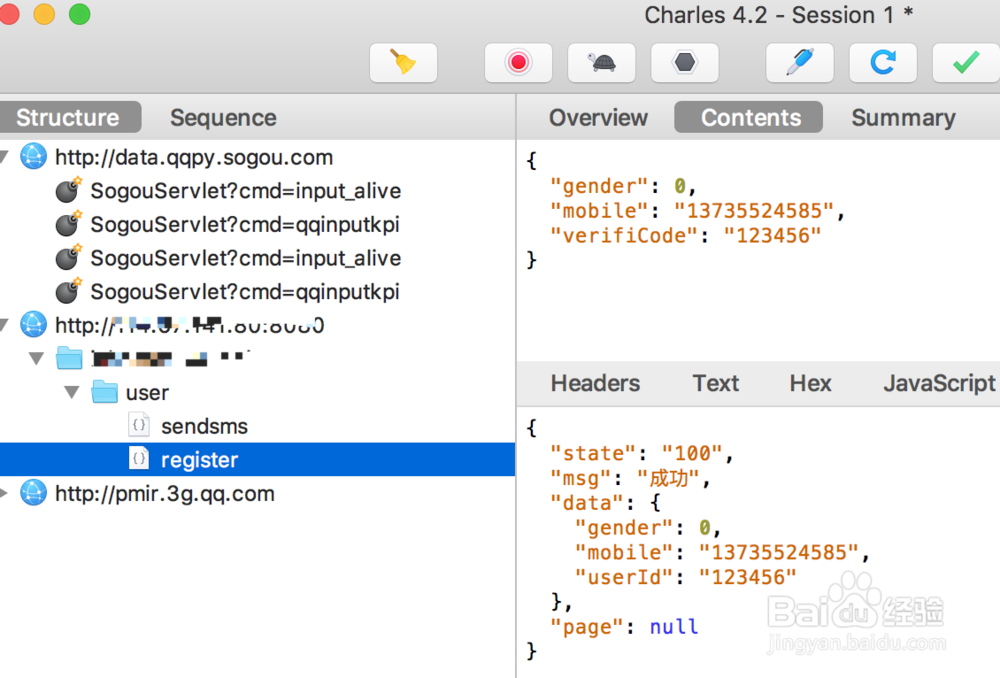Collapse the data.qqpy.sogou.com host node
The width and height of the screenshot is (1000, 678).
click(4, 156)
